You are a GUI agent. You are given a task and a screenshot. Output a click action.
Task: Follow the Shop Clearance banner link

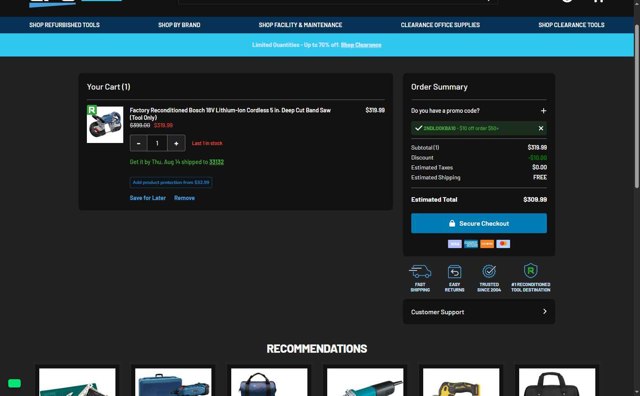click(361, 45)
